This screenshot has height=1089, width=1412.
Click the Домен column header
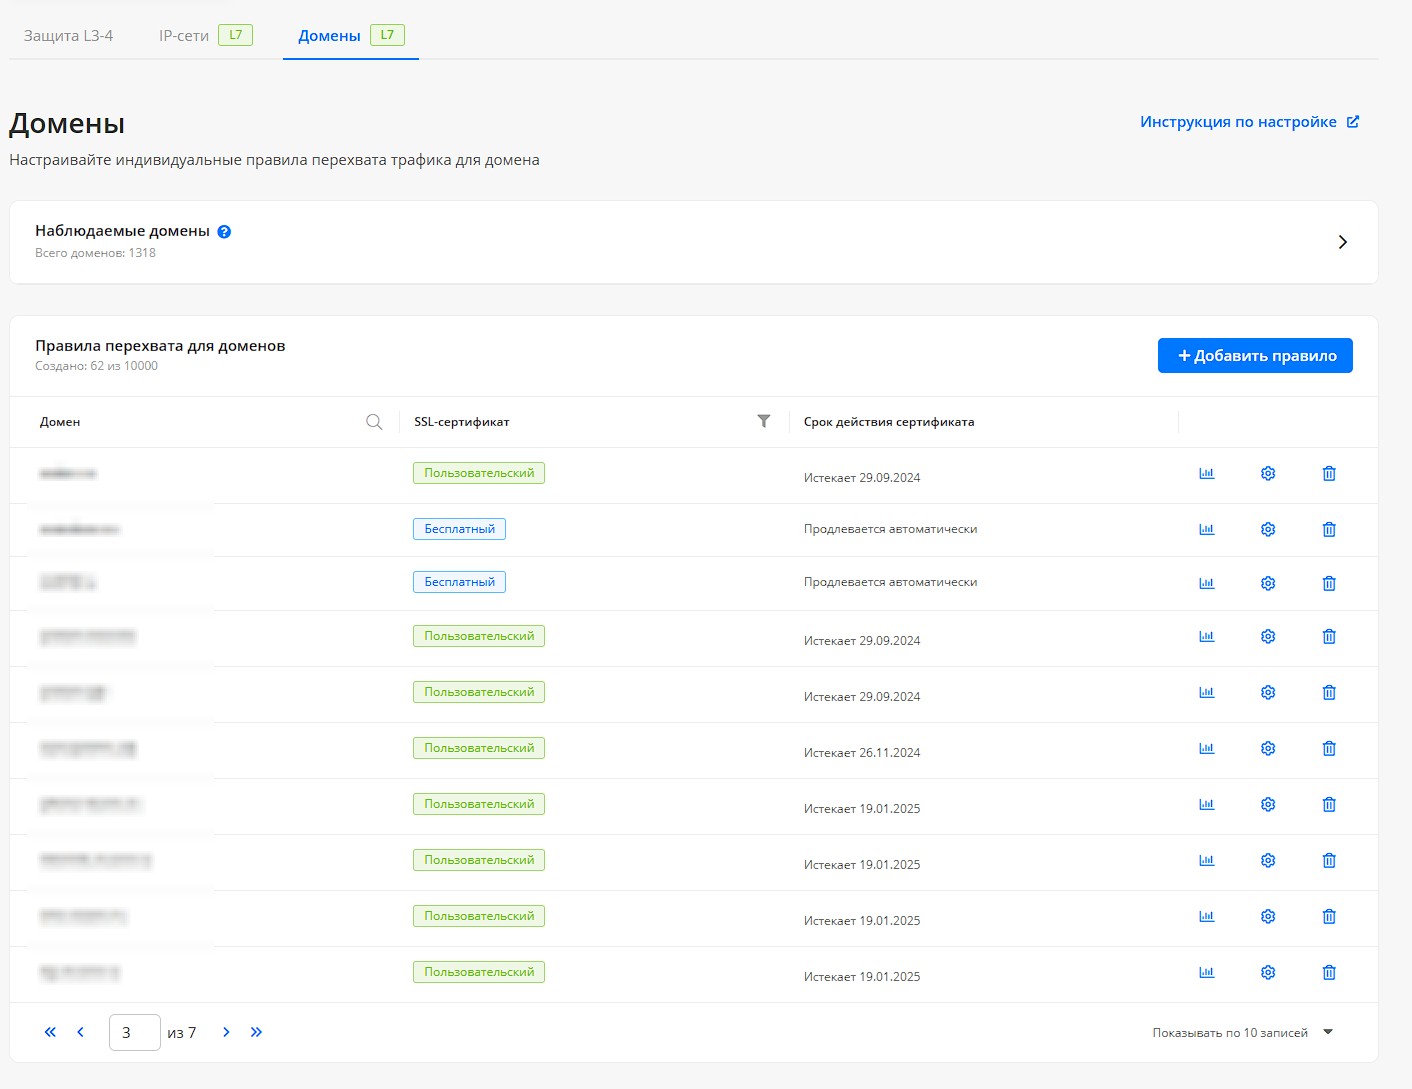coord(60,422)
